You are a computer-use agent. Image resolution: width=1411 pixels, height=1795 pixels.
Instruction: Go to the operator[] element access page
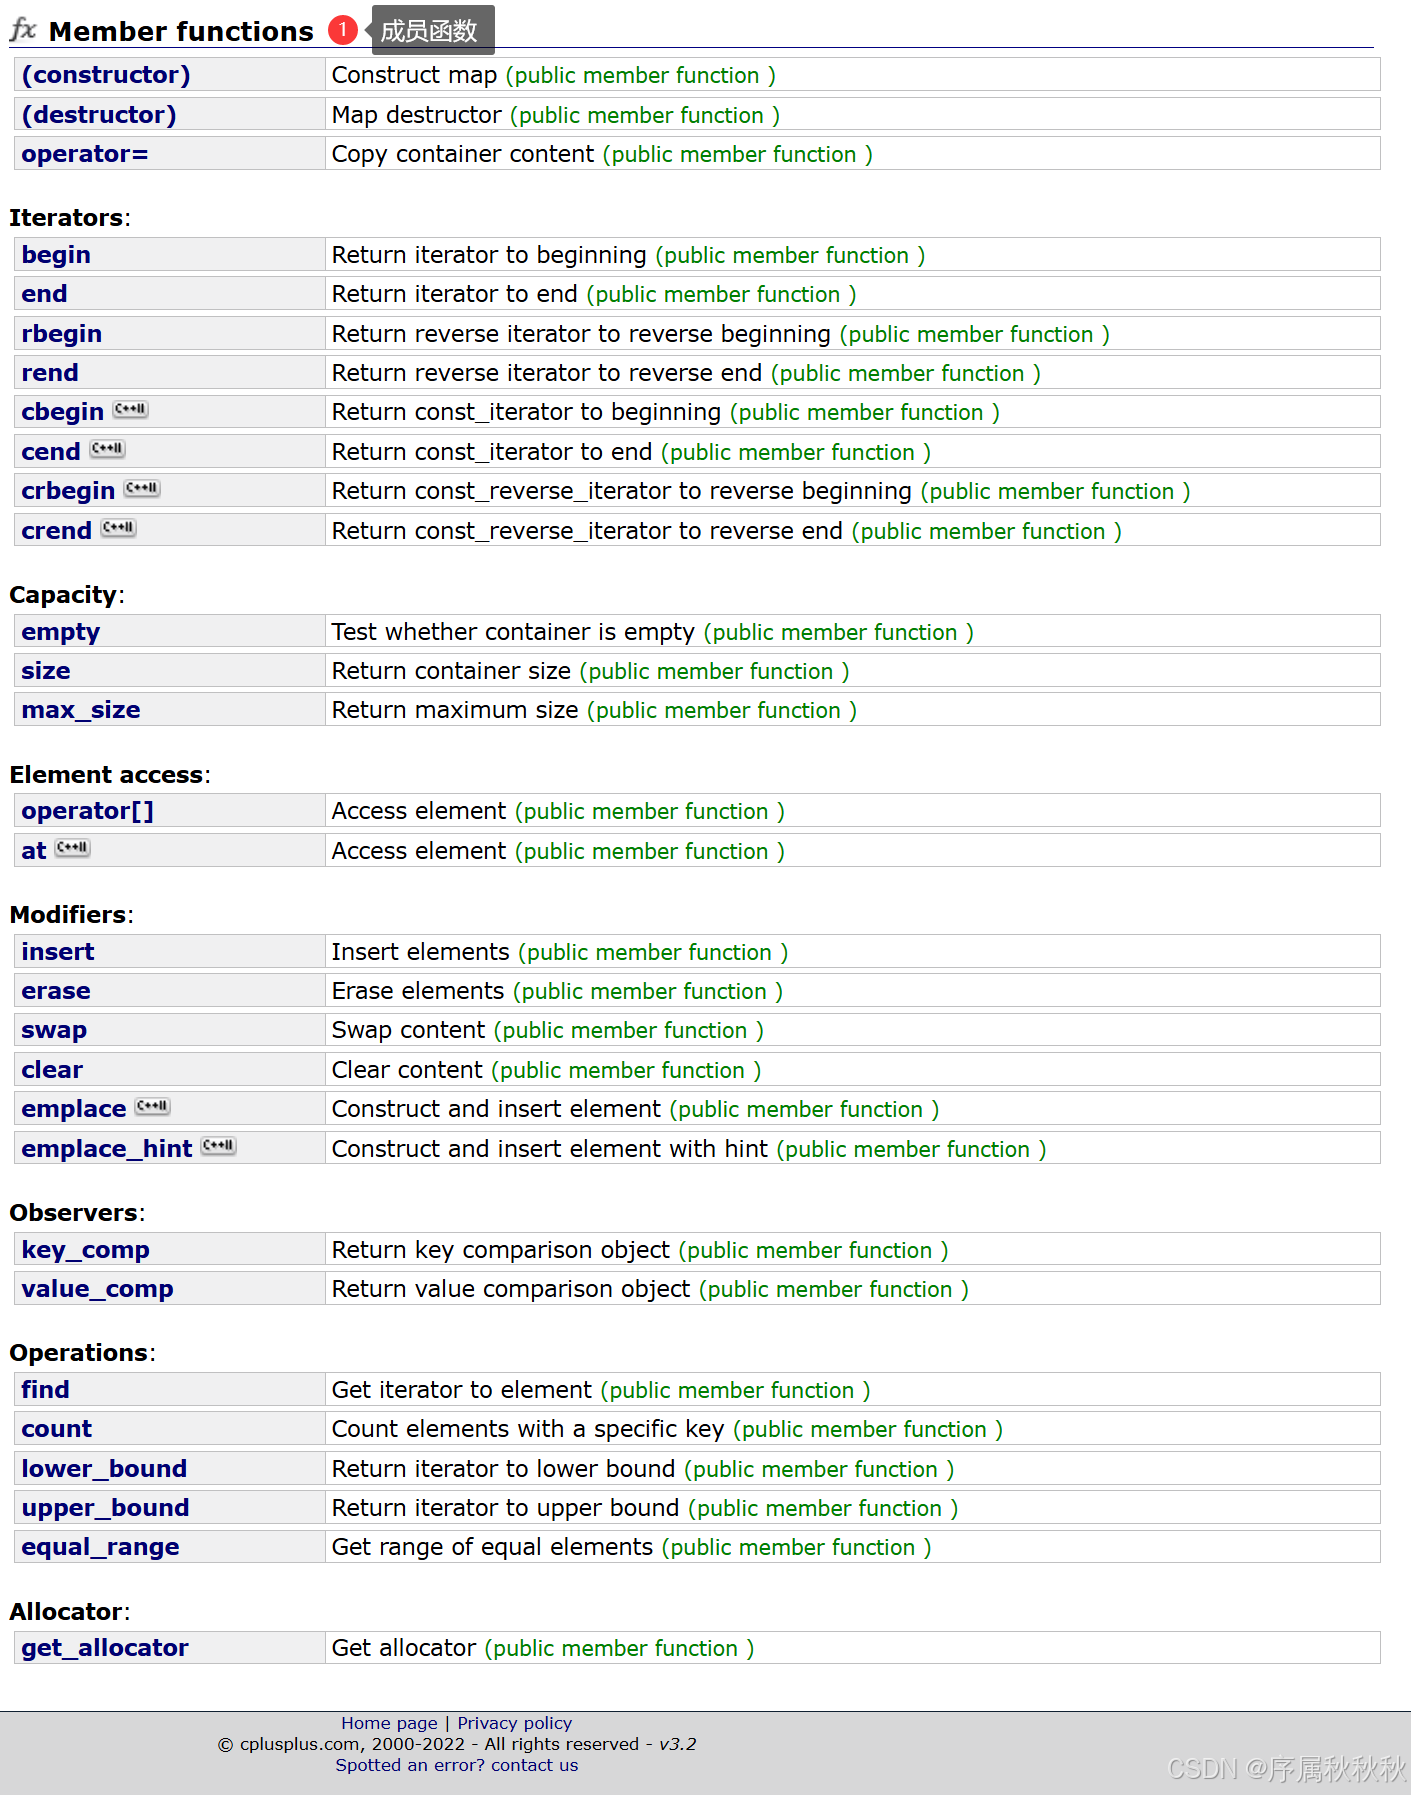coord(88,811)
